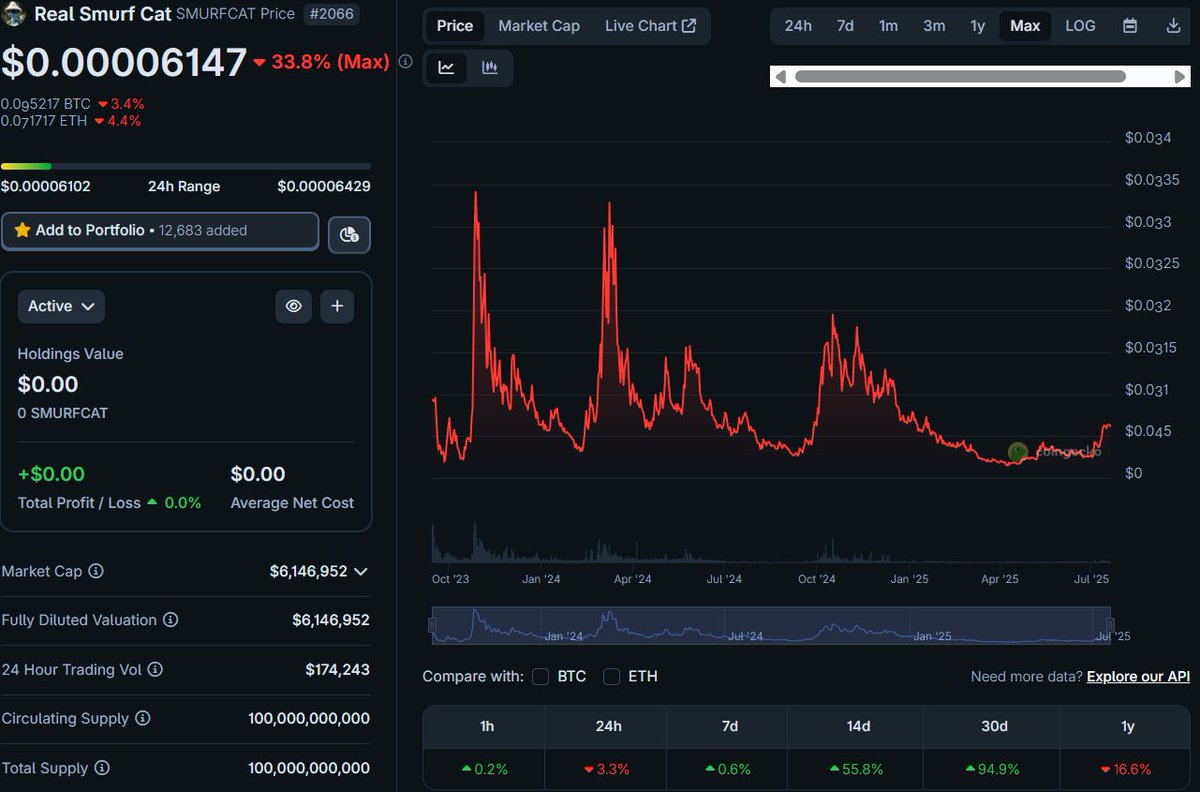Viewport: 1200px width, 792px height.
Task: Click the left handle of chart navigator
Action: click(433, 625)
